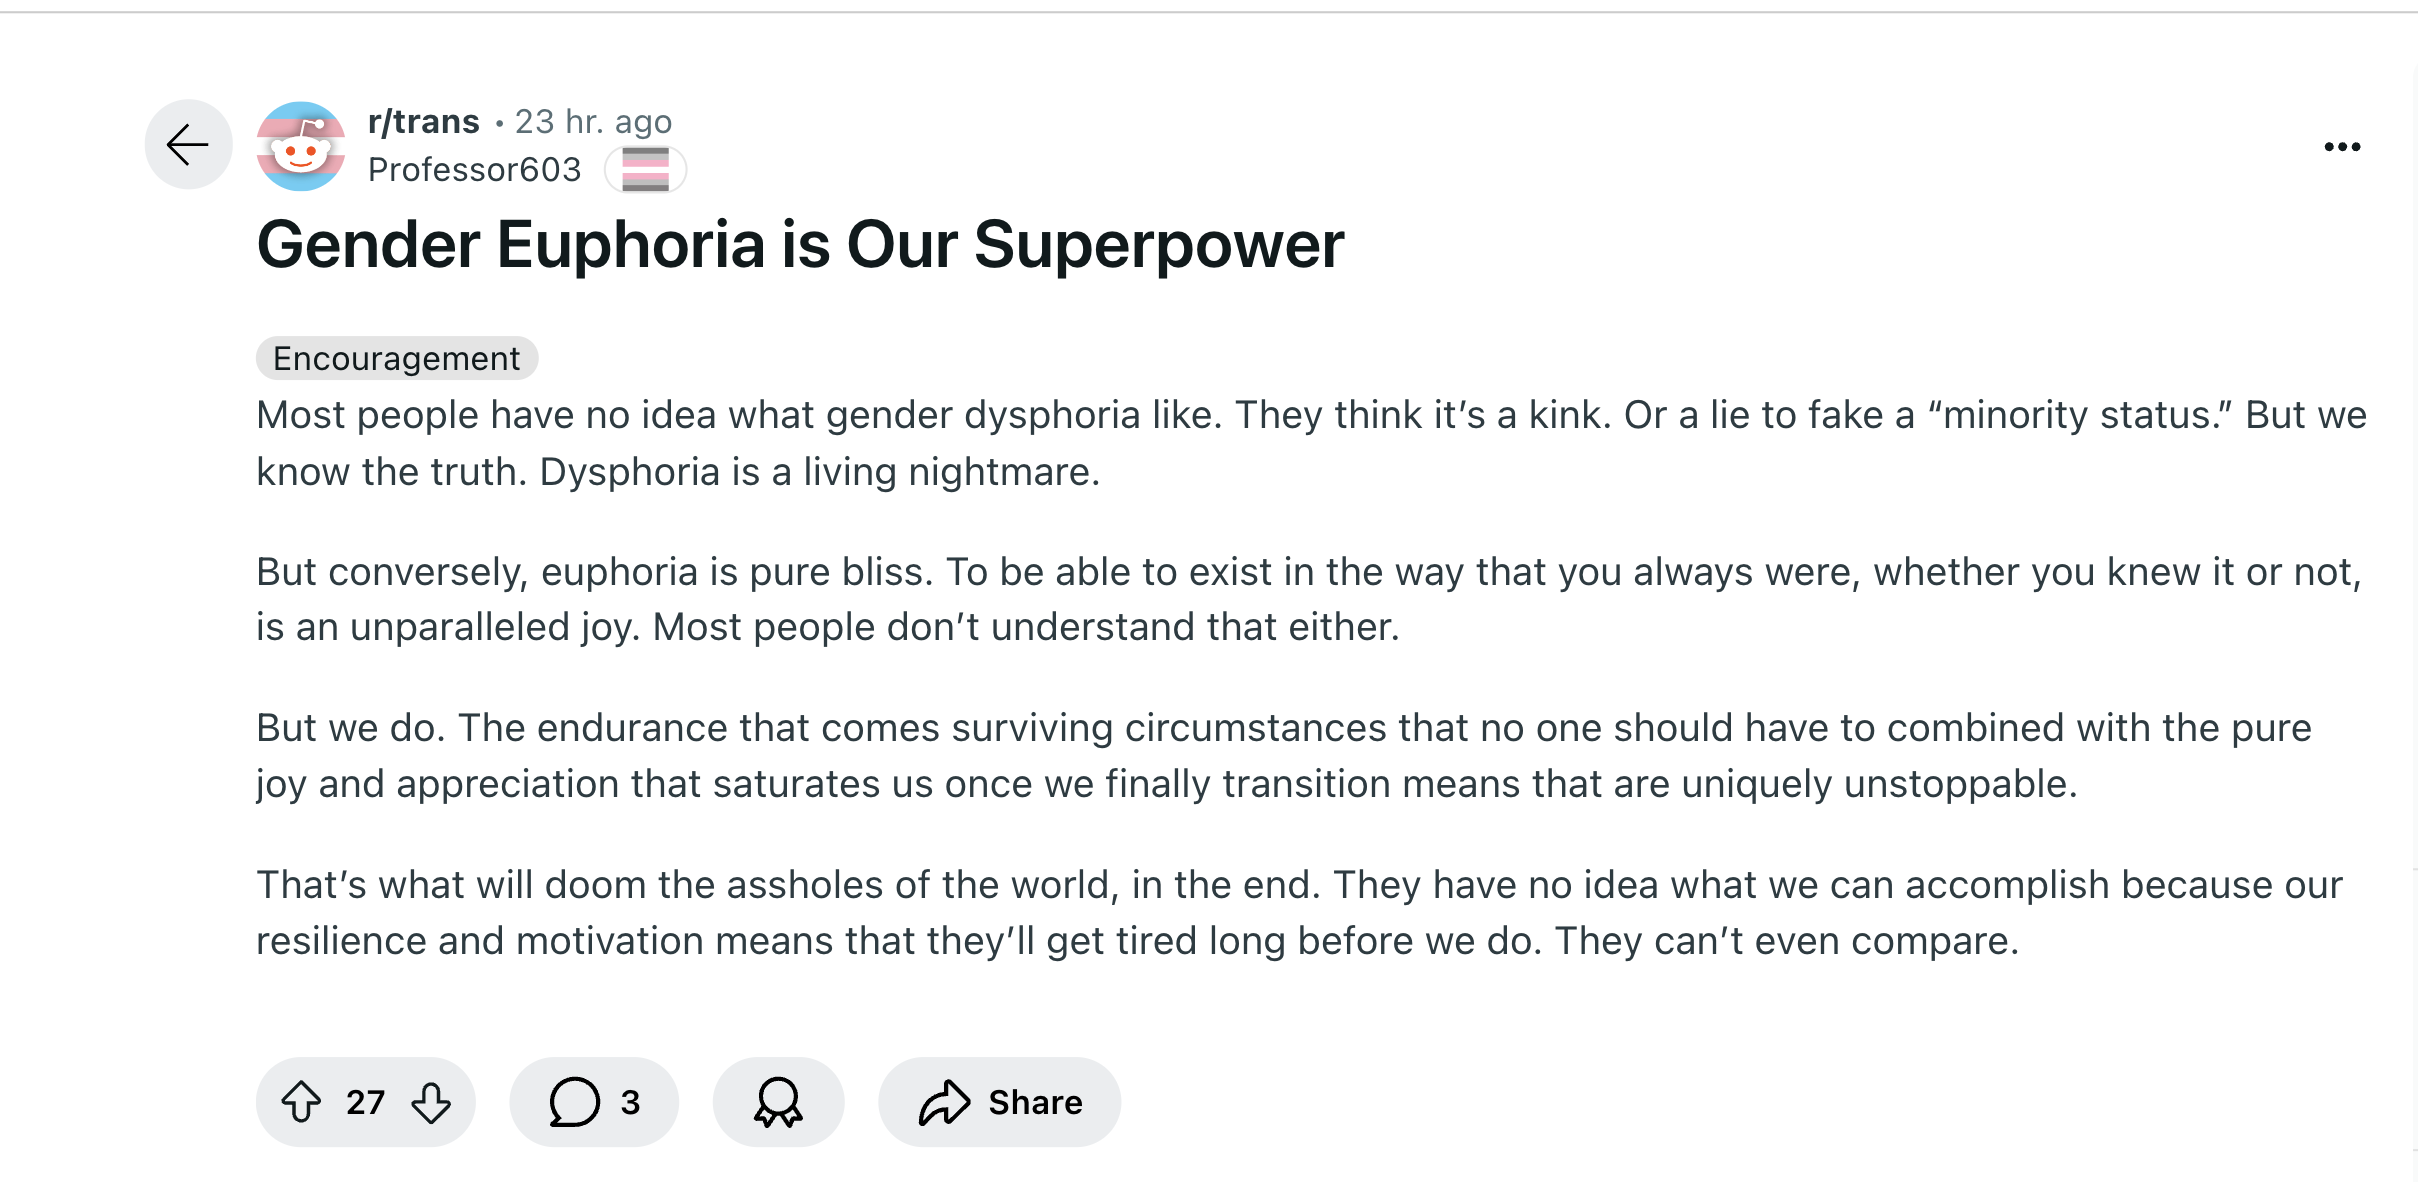Click the flag flair beside Professor603
Image resolution: width=2418 pixels, height=1182 pixels.
click(645, 169)
